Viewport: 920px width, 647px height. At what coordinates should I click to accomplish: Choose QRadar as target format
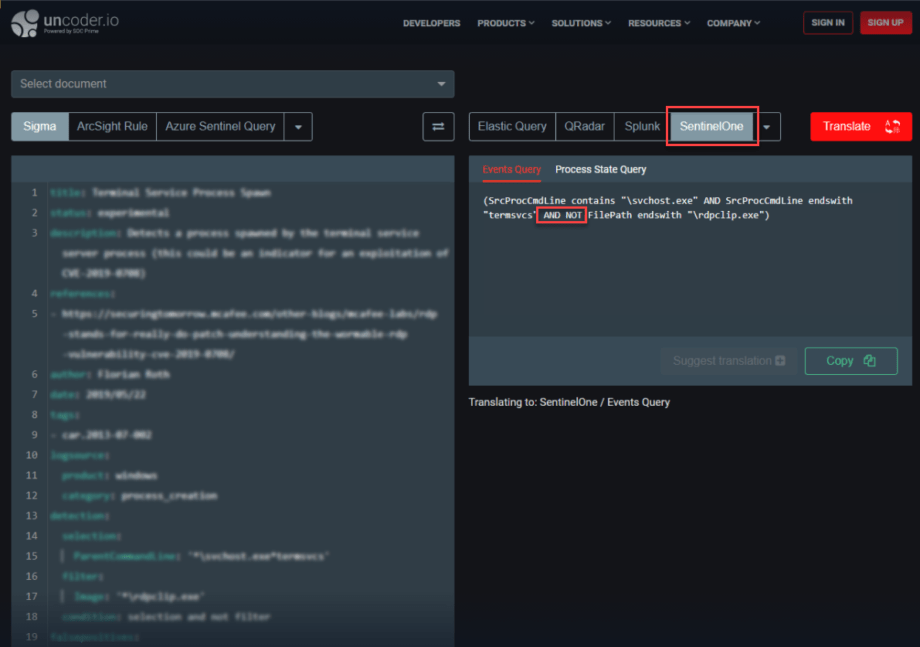pyautogui.click(x=584, y=127)
